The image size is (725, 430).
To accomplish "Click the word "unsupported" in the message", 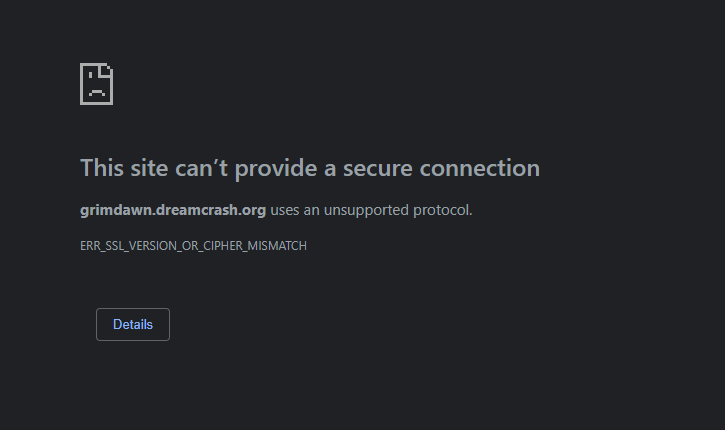I will 365,211.
